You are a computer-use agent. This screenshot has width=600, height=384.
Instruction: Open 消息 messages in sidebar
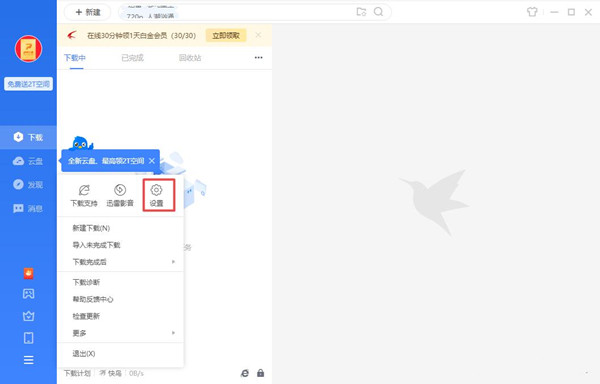[x=28, y=208]
